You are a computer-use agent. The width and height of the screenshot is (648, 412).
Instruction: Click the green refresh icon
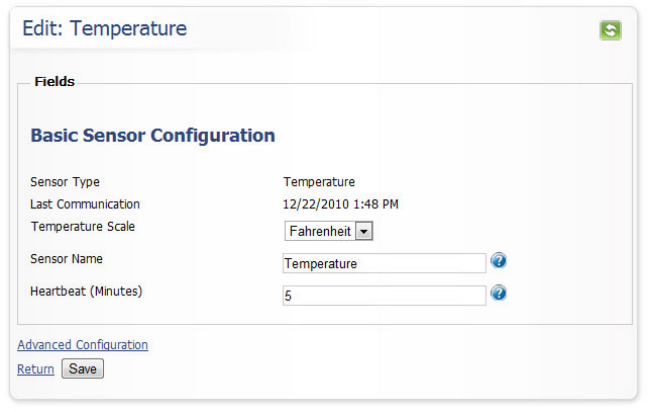610,30
